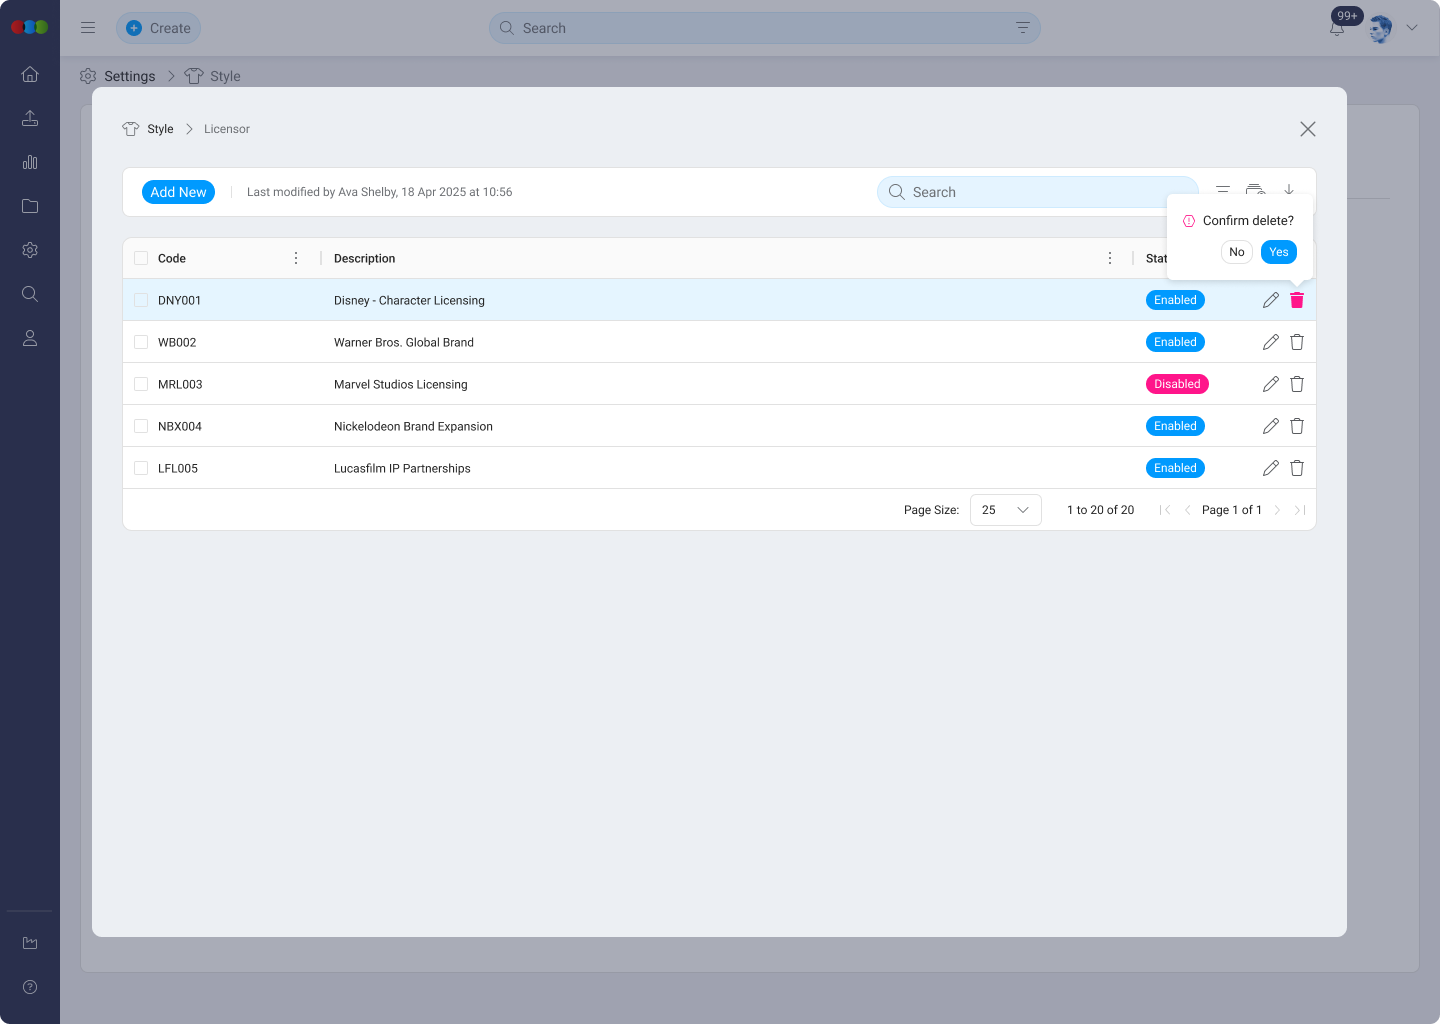
Task: Click the trash icon for Marvel Studios Licensing
Action: pyautogui.click(x=1297, y=384)
